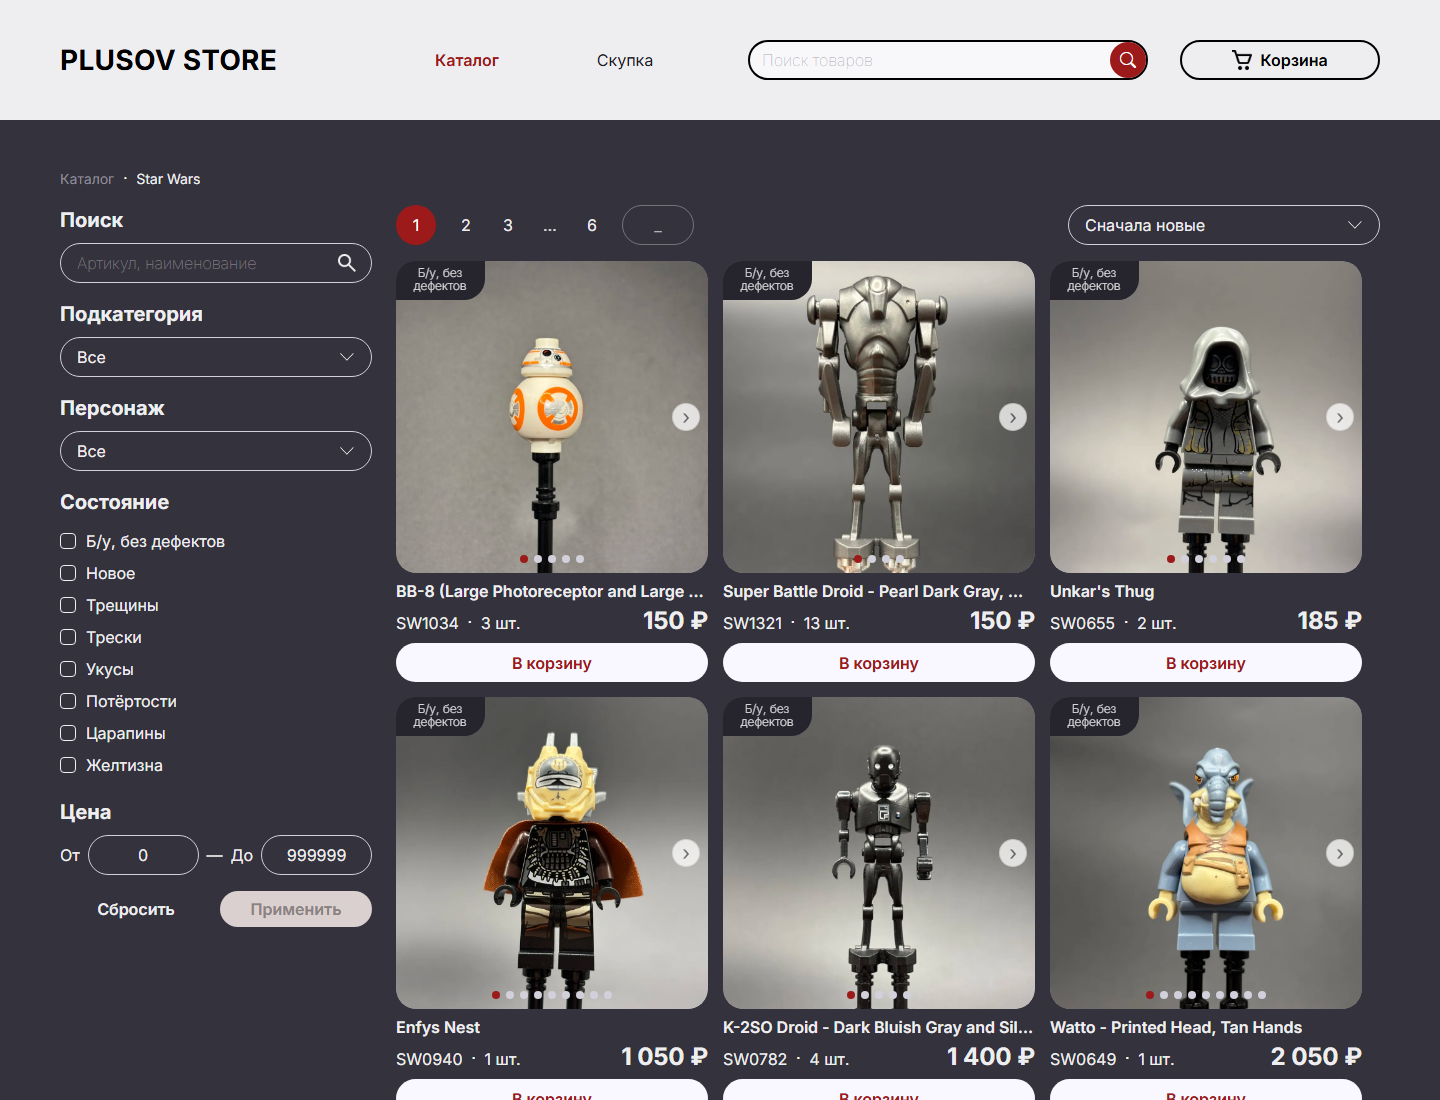Open the Unkar's Thug product photo
Screen dimensions: 1440x1100
coord(1206,417)
